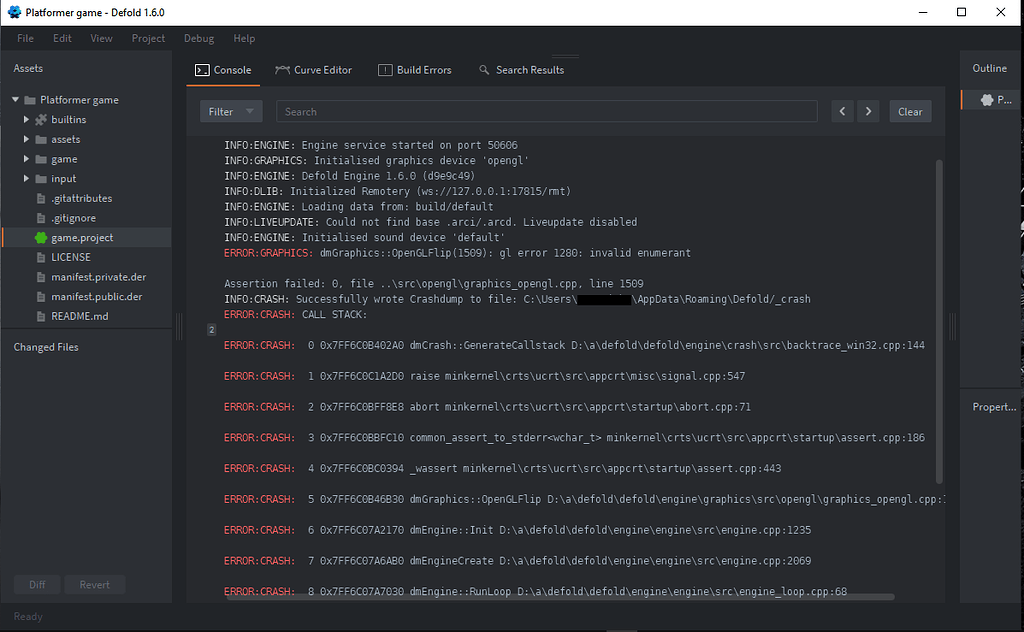Switch to the Curve Editor tab
This screenshot has width=1024, height=632.
[x=313, y=70]
